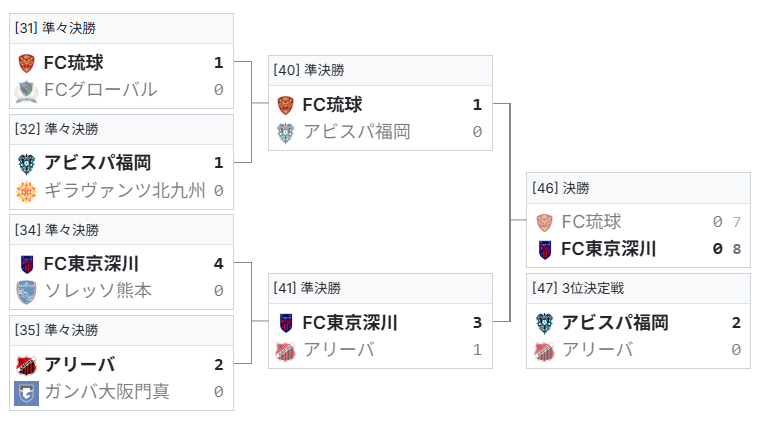Click the ガンバ大阪門真 team logo
The height and width of the screenshot is (427, 760).
click(26, 391)
